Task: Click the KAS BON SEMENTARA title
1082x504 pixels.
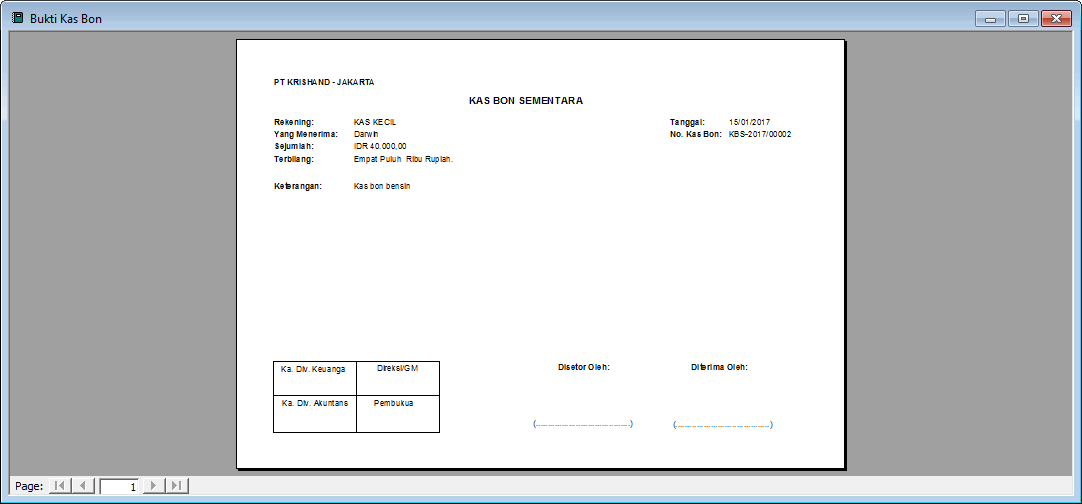Action: pos(526,101)
